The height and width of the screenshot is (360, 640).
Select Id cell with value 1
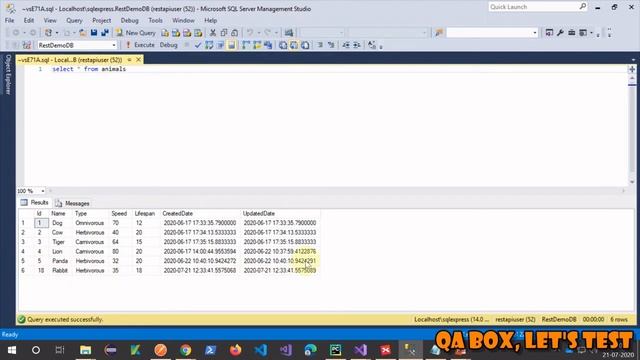40,223
